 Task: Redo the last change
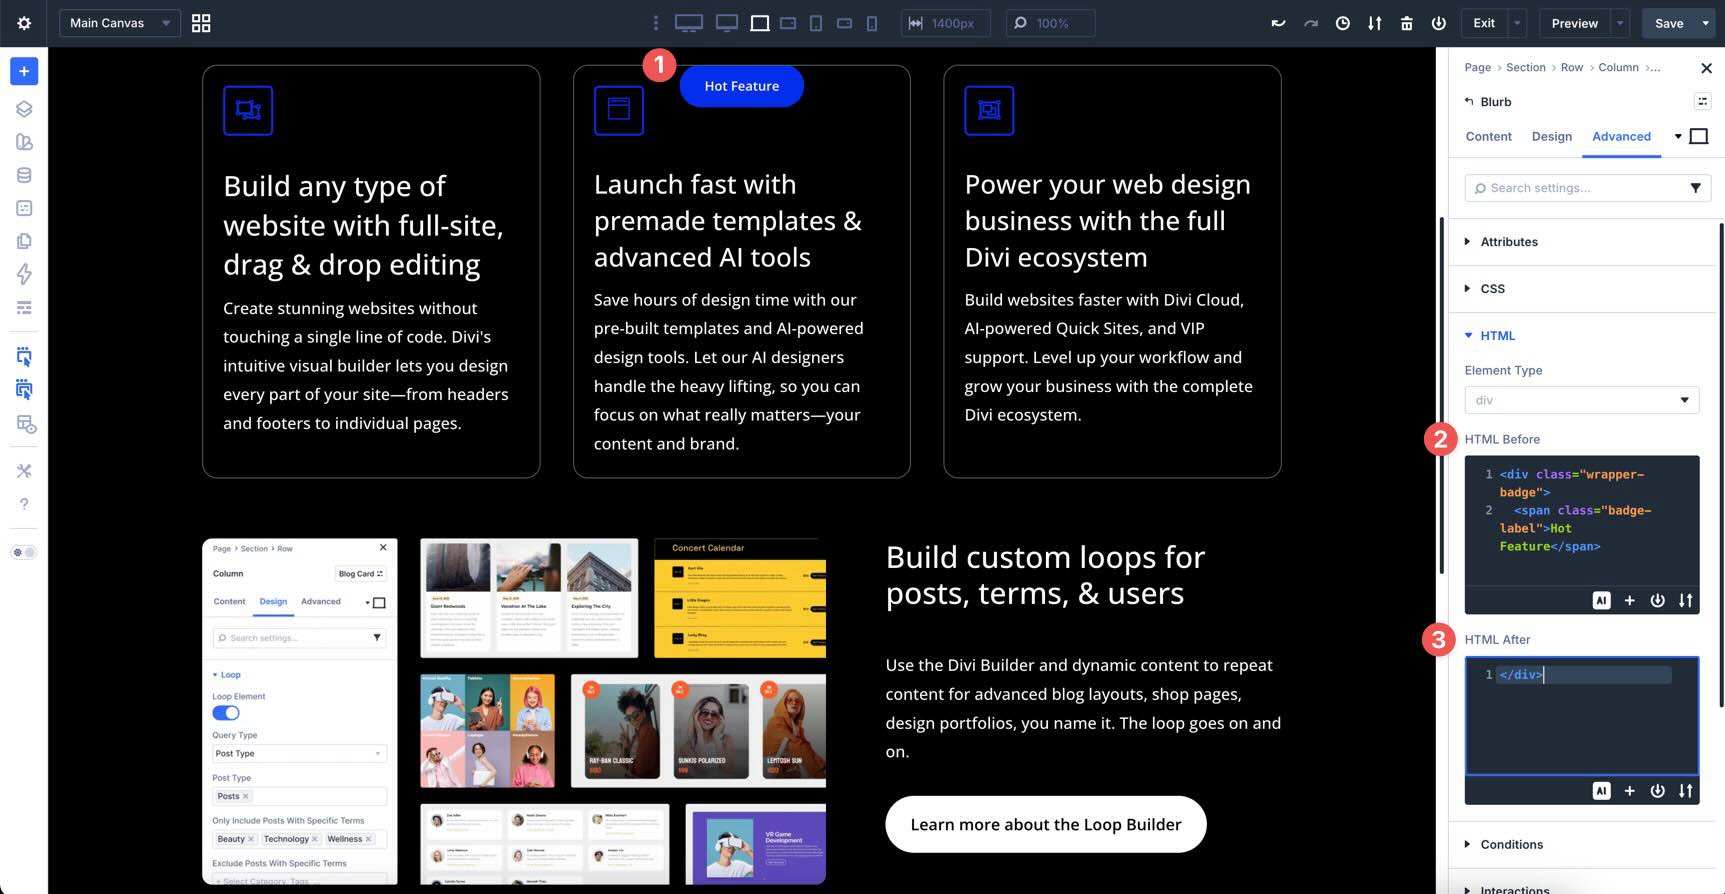click(1310, 23)
